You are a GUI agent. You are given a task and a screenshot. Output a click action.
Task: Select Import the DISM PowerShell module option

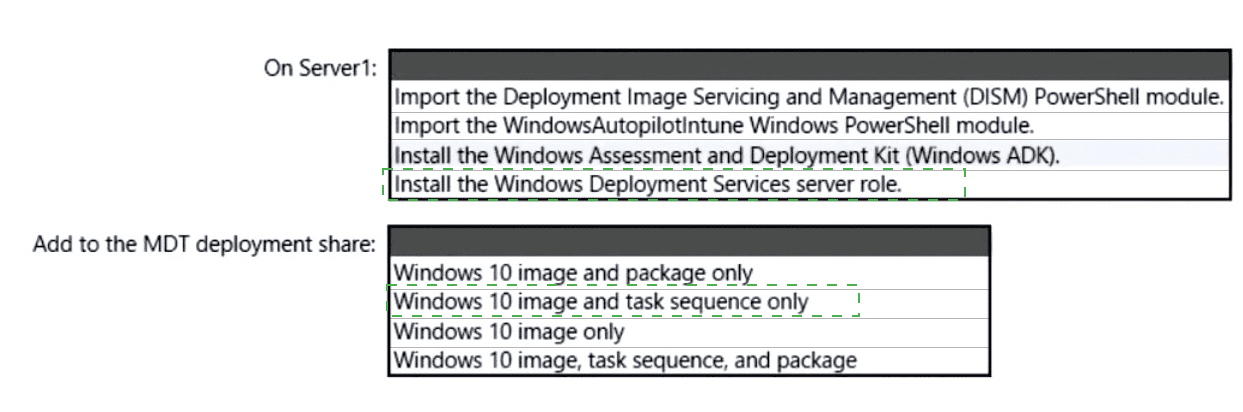[x=809, y=98]
